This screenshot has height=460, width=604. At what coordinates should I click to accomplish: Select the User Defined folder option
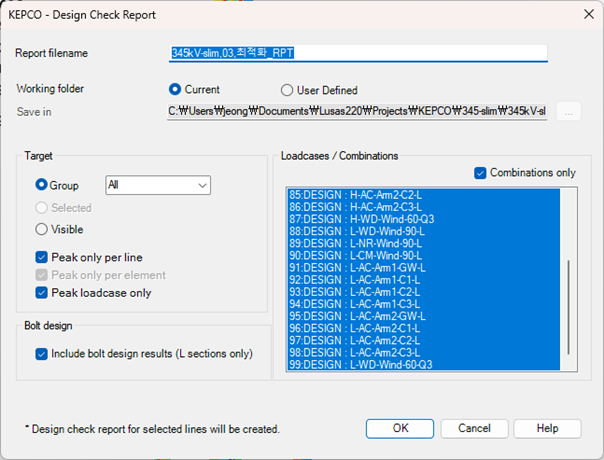click(x=287, y=90)
